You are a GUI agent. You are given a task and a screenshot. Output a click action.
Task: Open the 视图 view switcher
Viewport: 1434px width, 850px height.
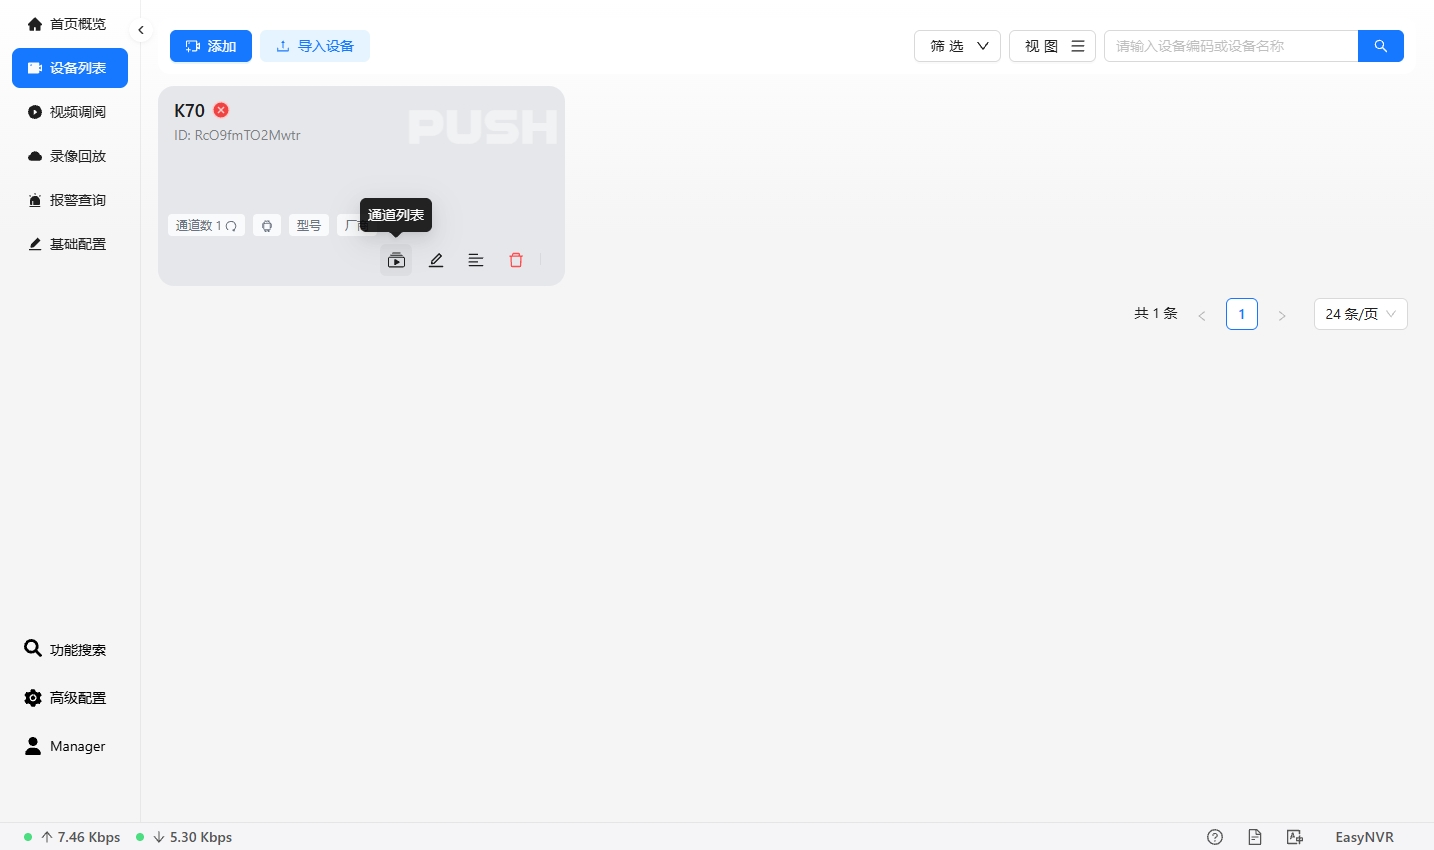pos(1053,46)
